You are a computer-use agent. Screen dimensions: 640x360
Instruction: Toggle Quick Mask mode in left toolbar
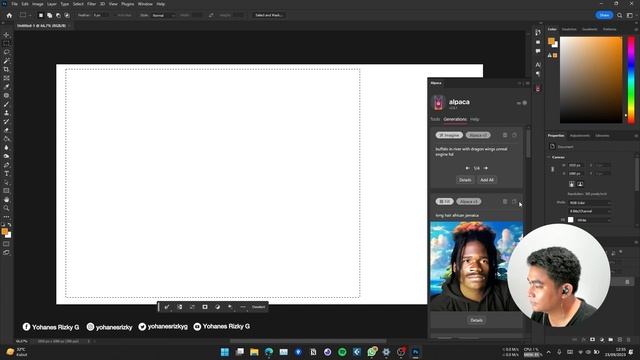pyautogui.click(x=6, y=244)
